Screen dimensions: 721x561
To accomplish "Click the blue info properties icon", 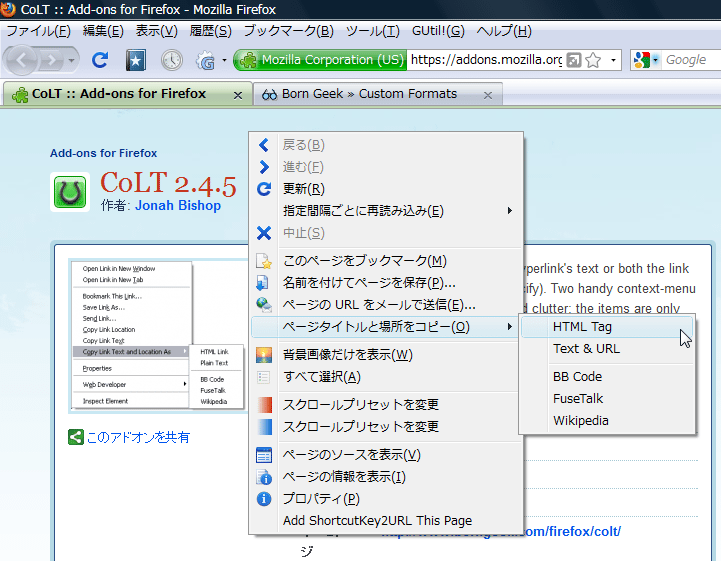I will (264, 499).
